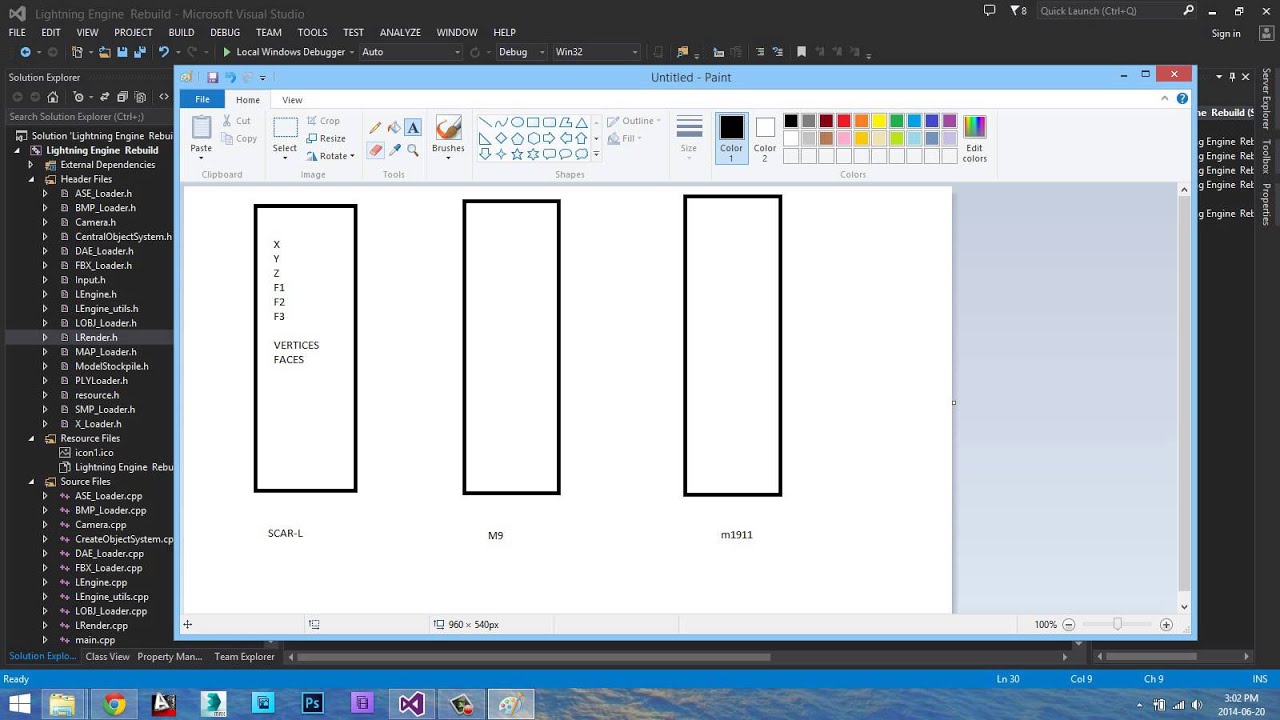
Task: Select Camera.cpp in Source Files
Action: pos(101,525)
